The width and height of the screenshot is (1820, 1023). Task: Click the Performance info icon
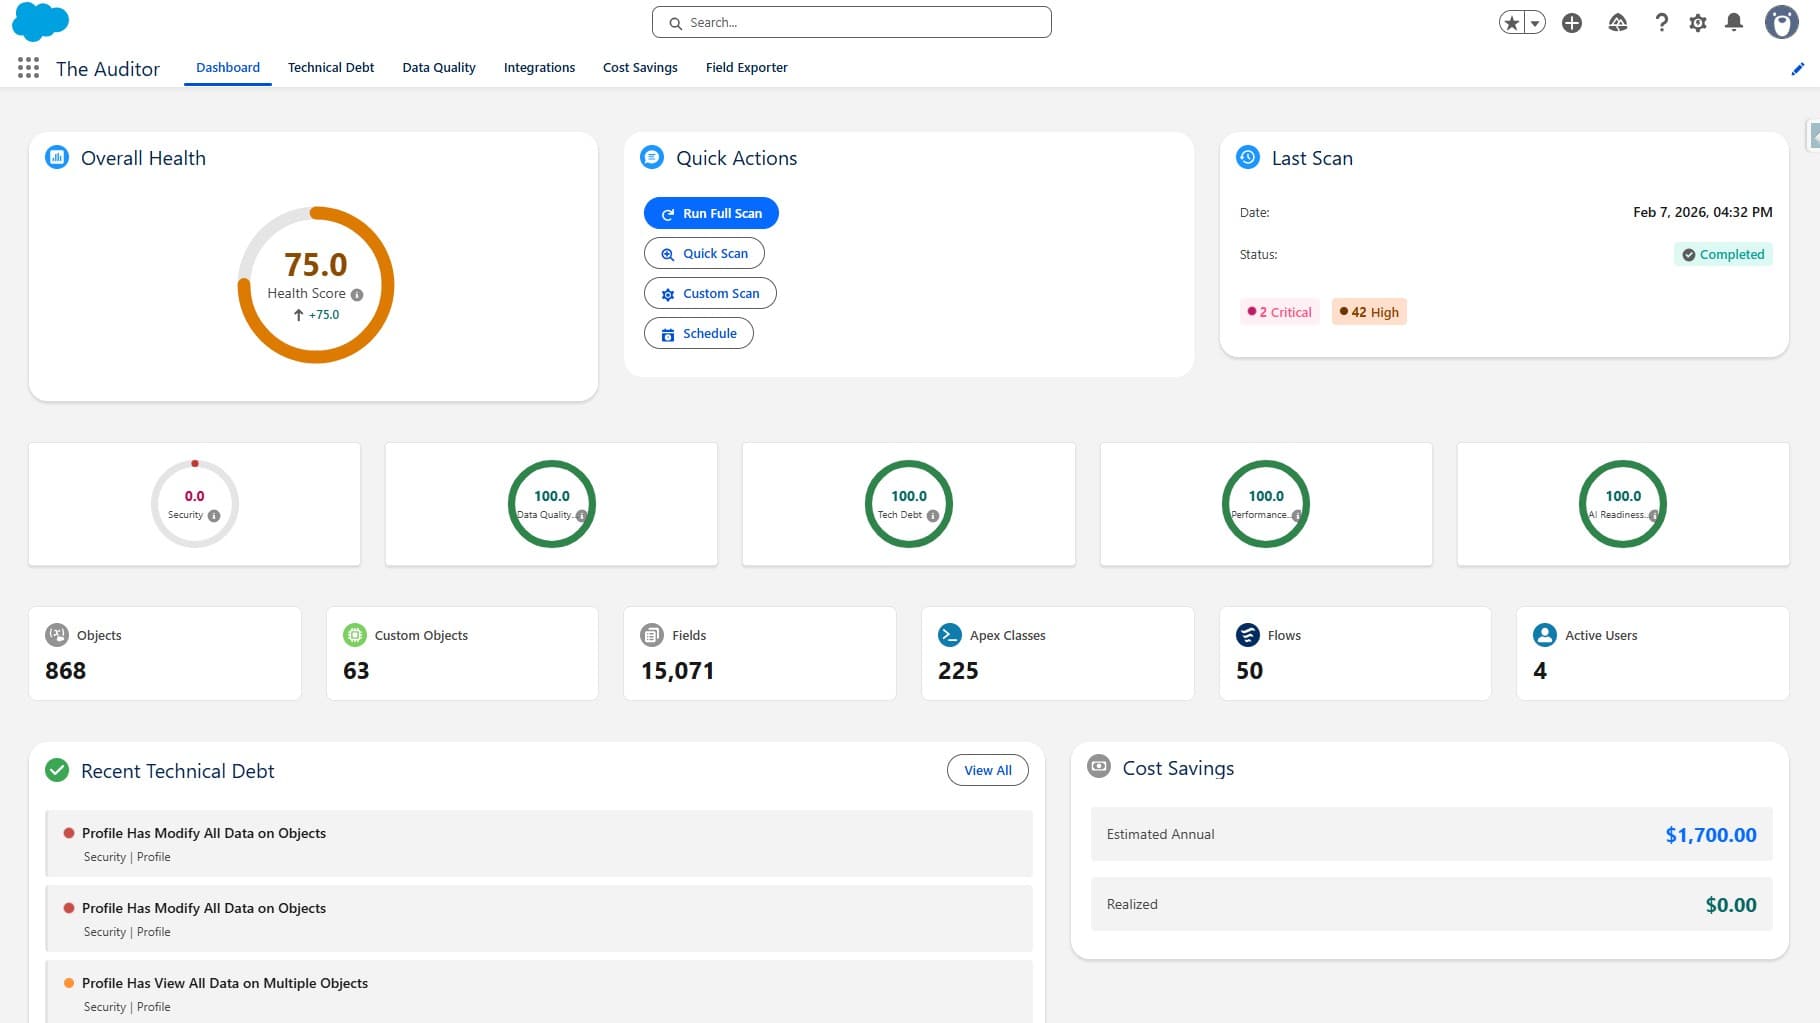click(1297, 516)
